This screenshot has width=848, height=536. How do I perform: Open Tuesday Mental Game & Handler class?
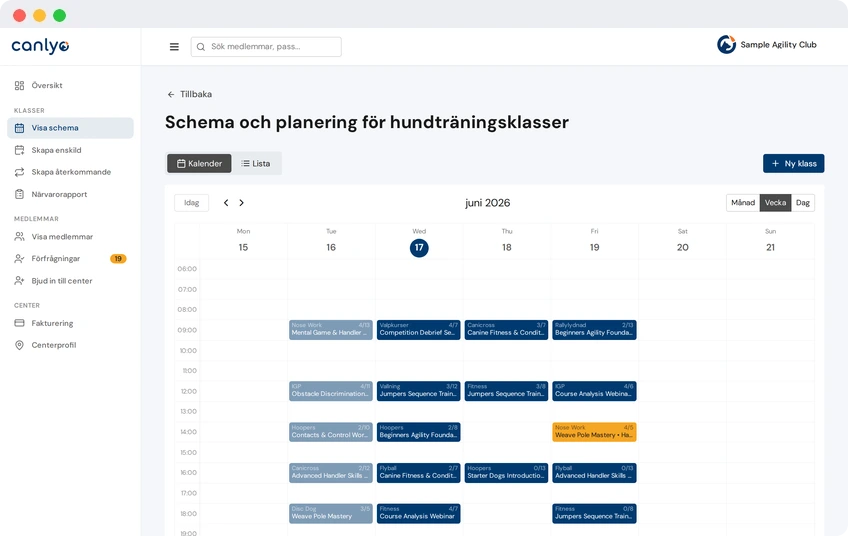[331, 330]
